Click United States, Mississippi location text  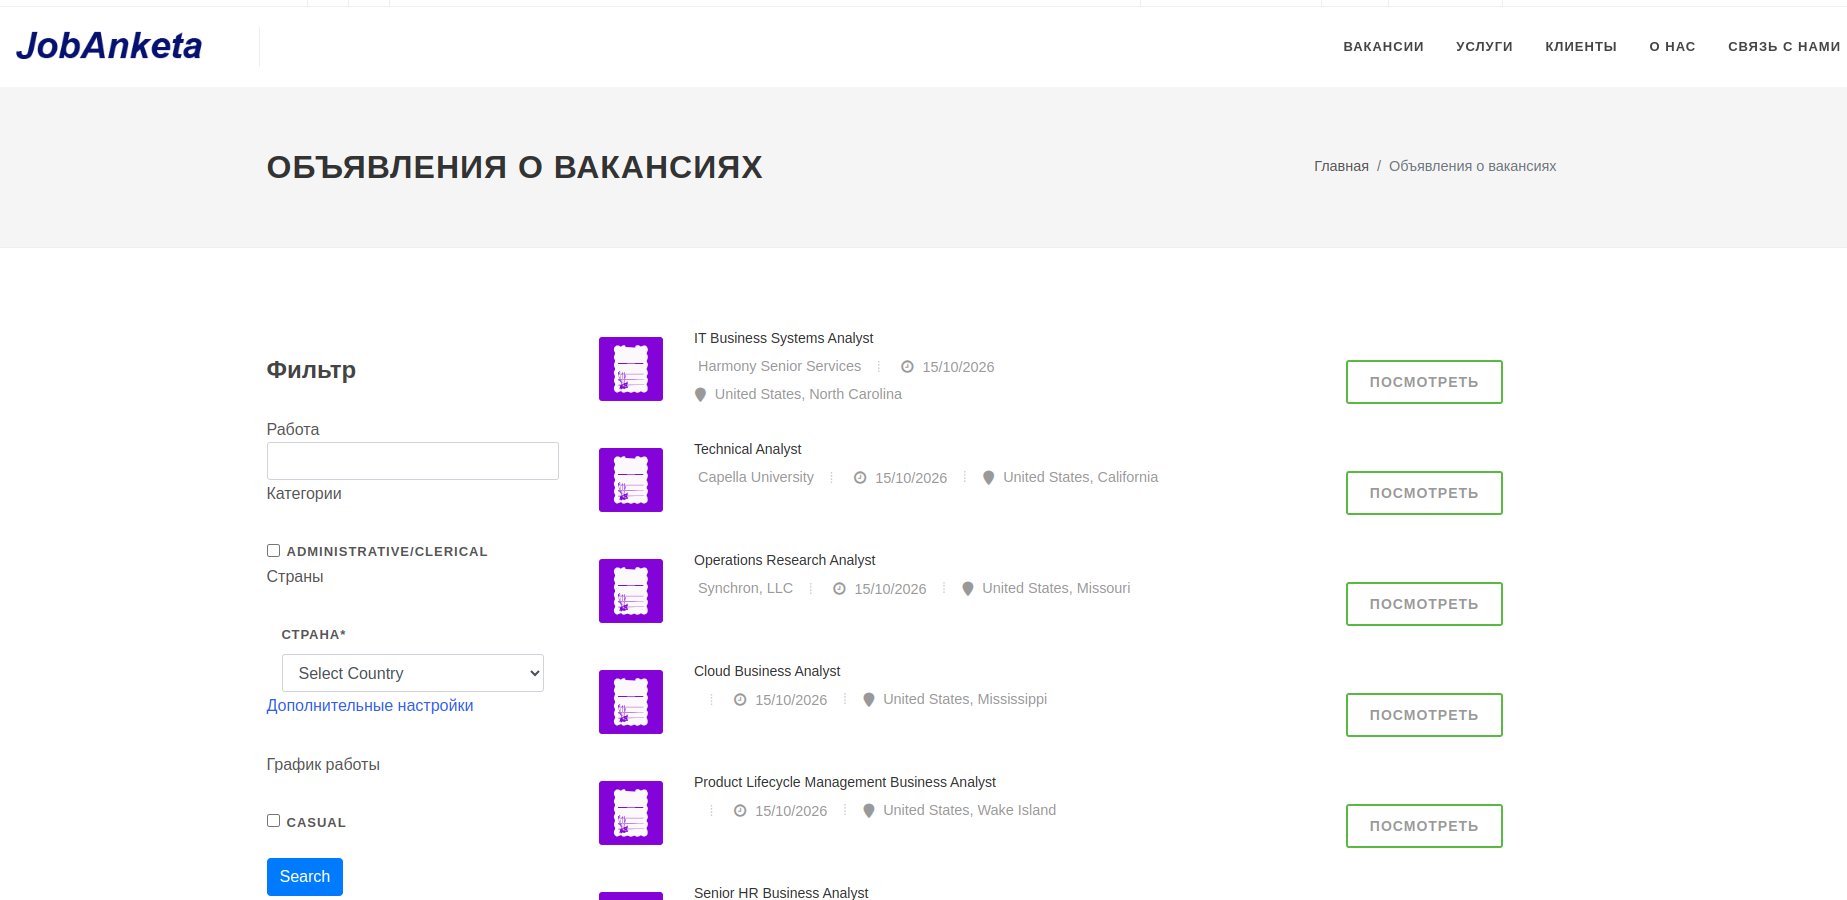[x=965, y=699]
